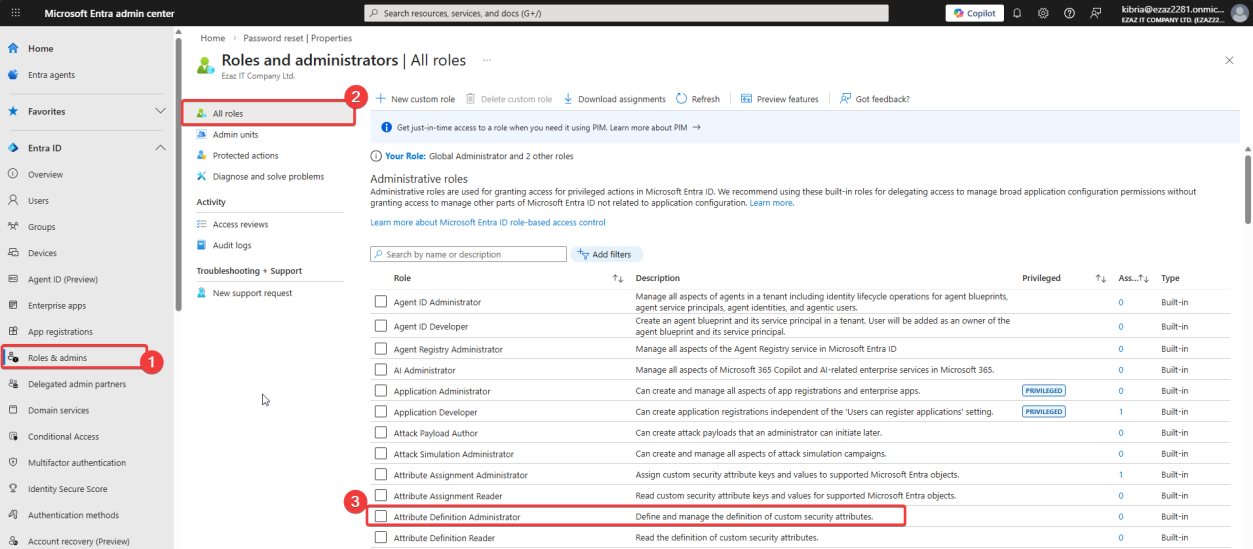Click the App registrations icon
This screenshot has height=549, width=1253.
[13, 332]
